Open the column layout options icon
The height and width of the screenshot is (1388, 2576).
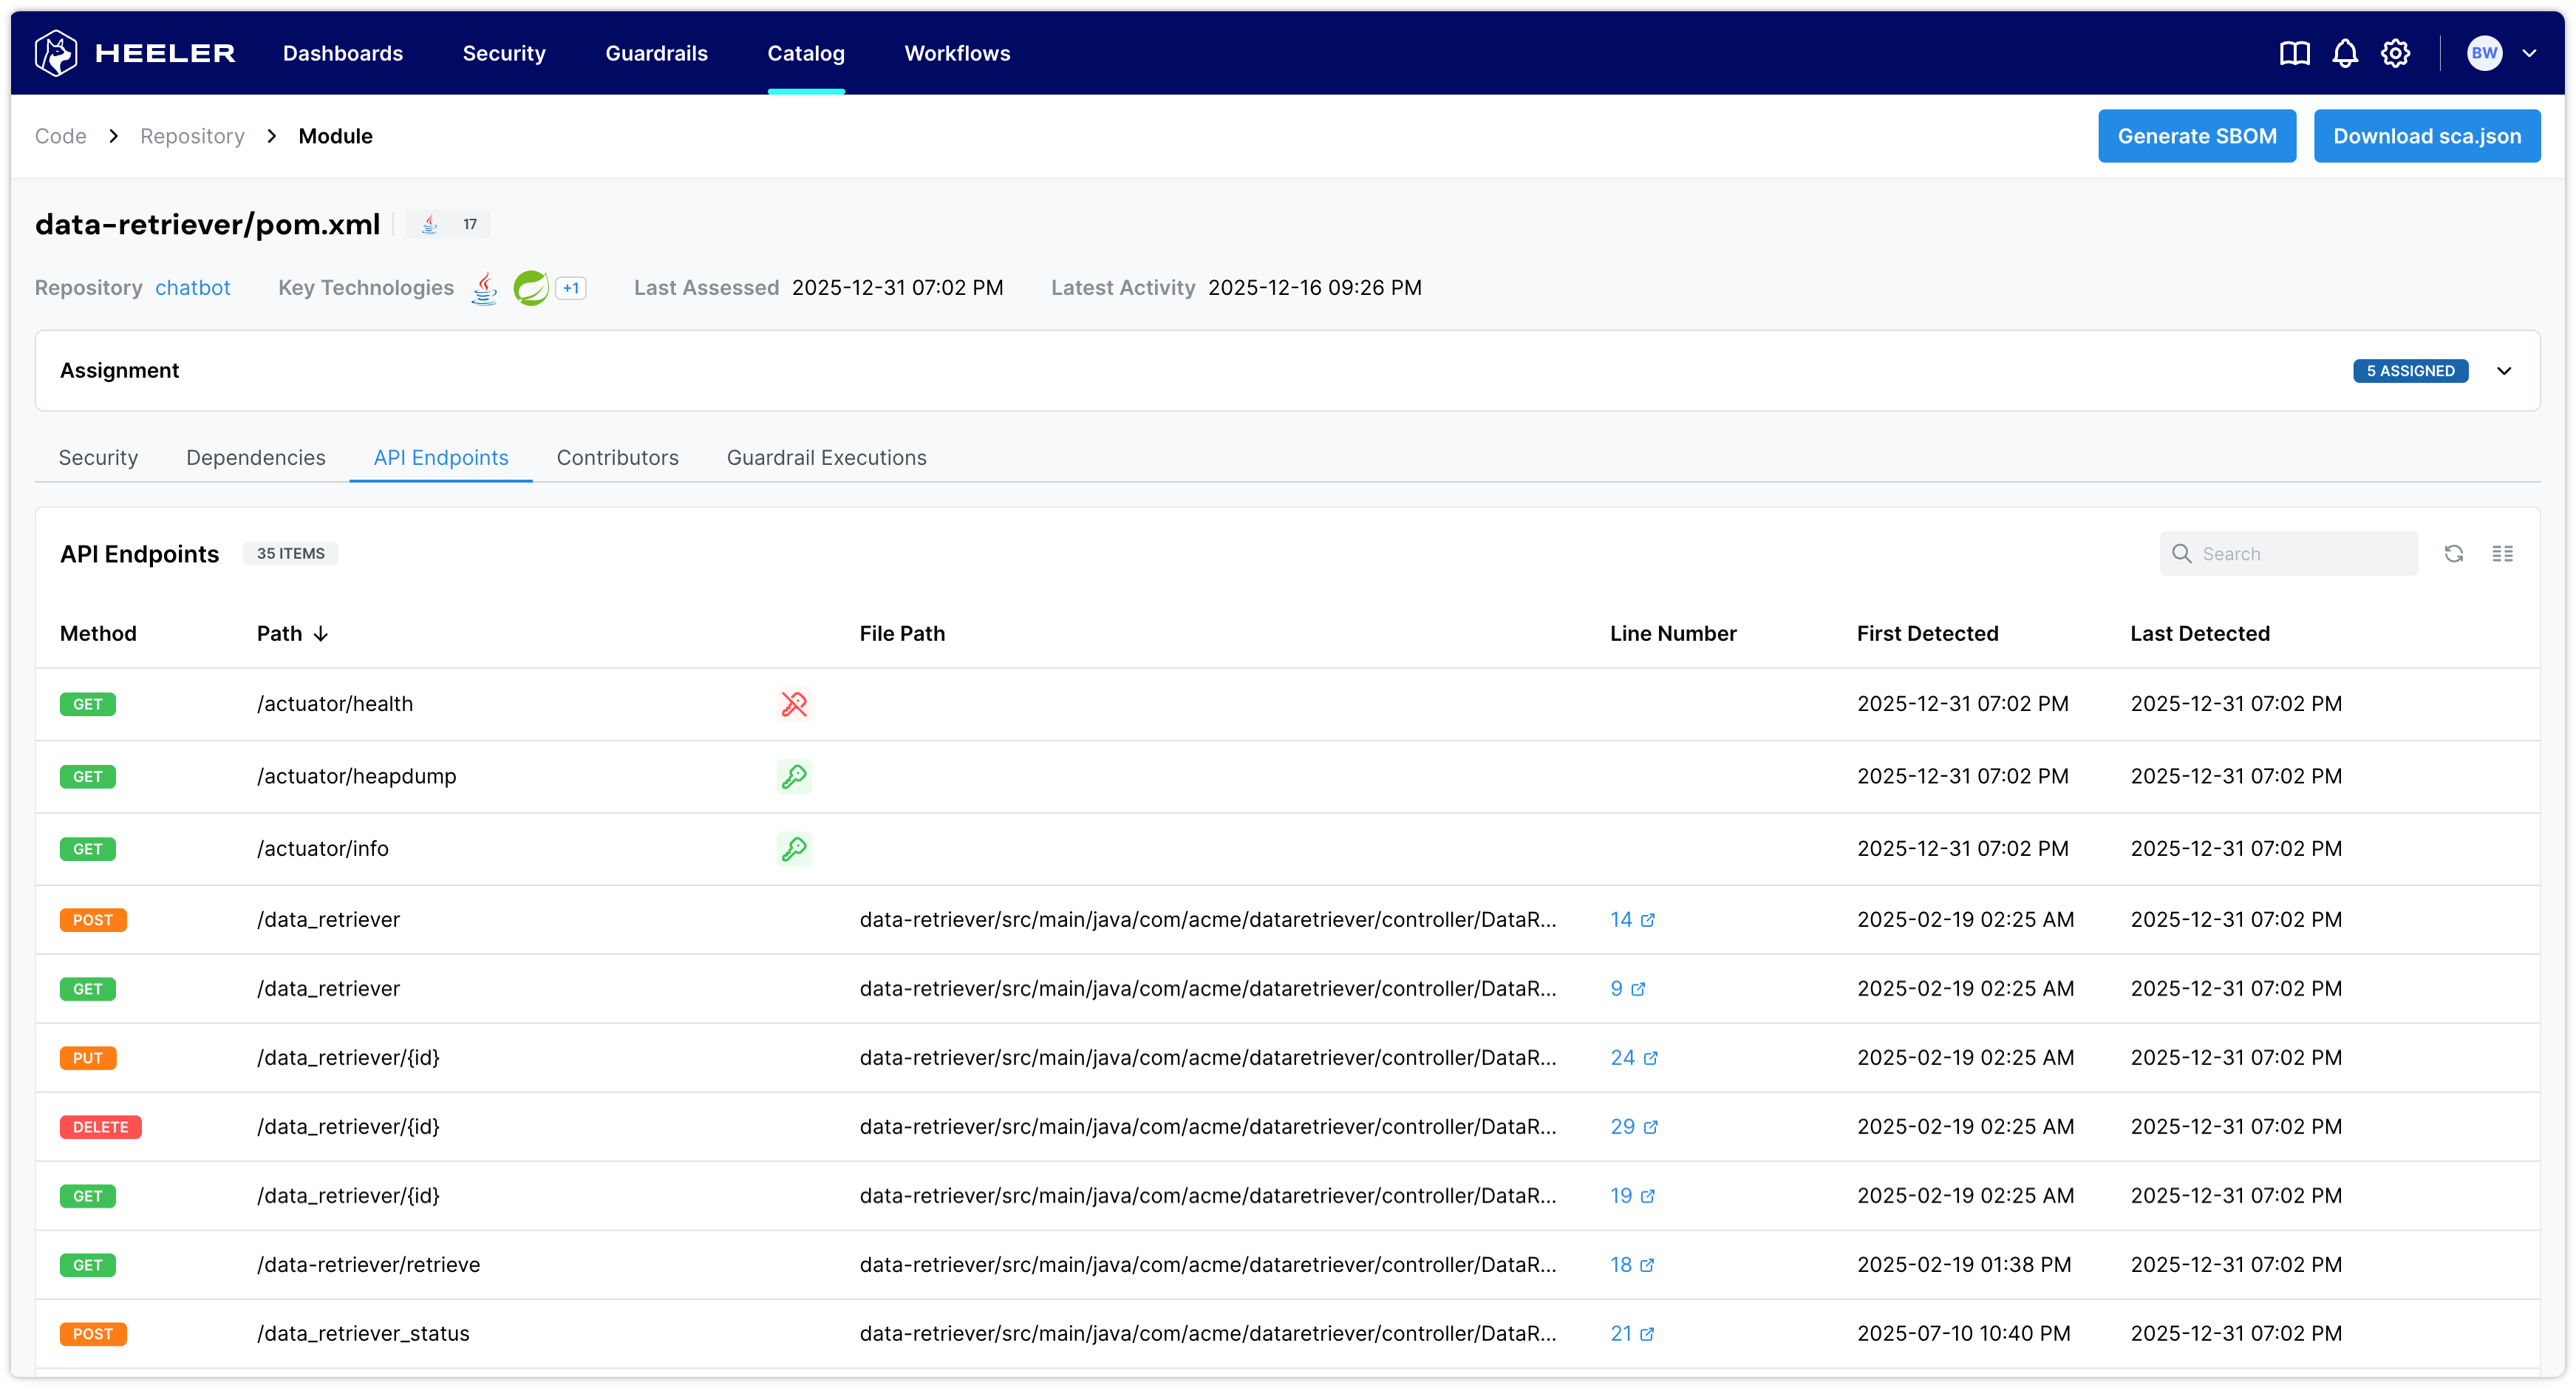[2502, 553]
